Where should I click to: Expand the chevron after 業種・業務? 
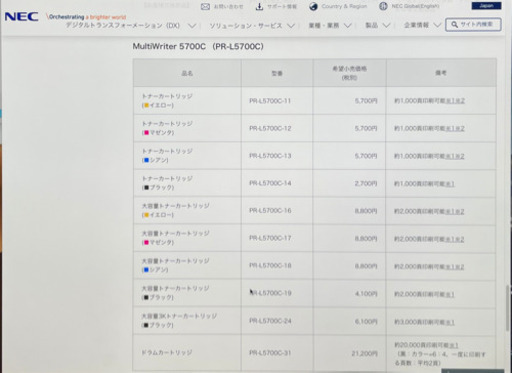click(348, 26)
